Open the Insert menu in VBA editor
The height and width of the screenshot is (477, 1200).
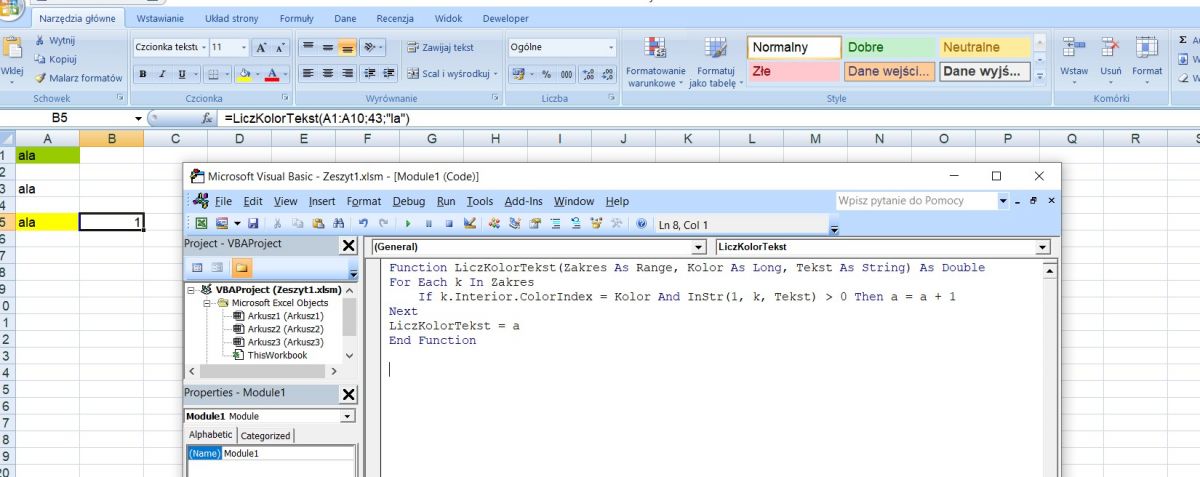(323, 201)
